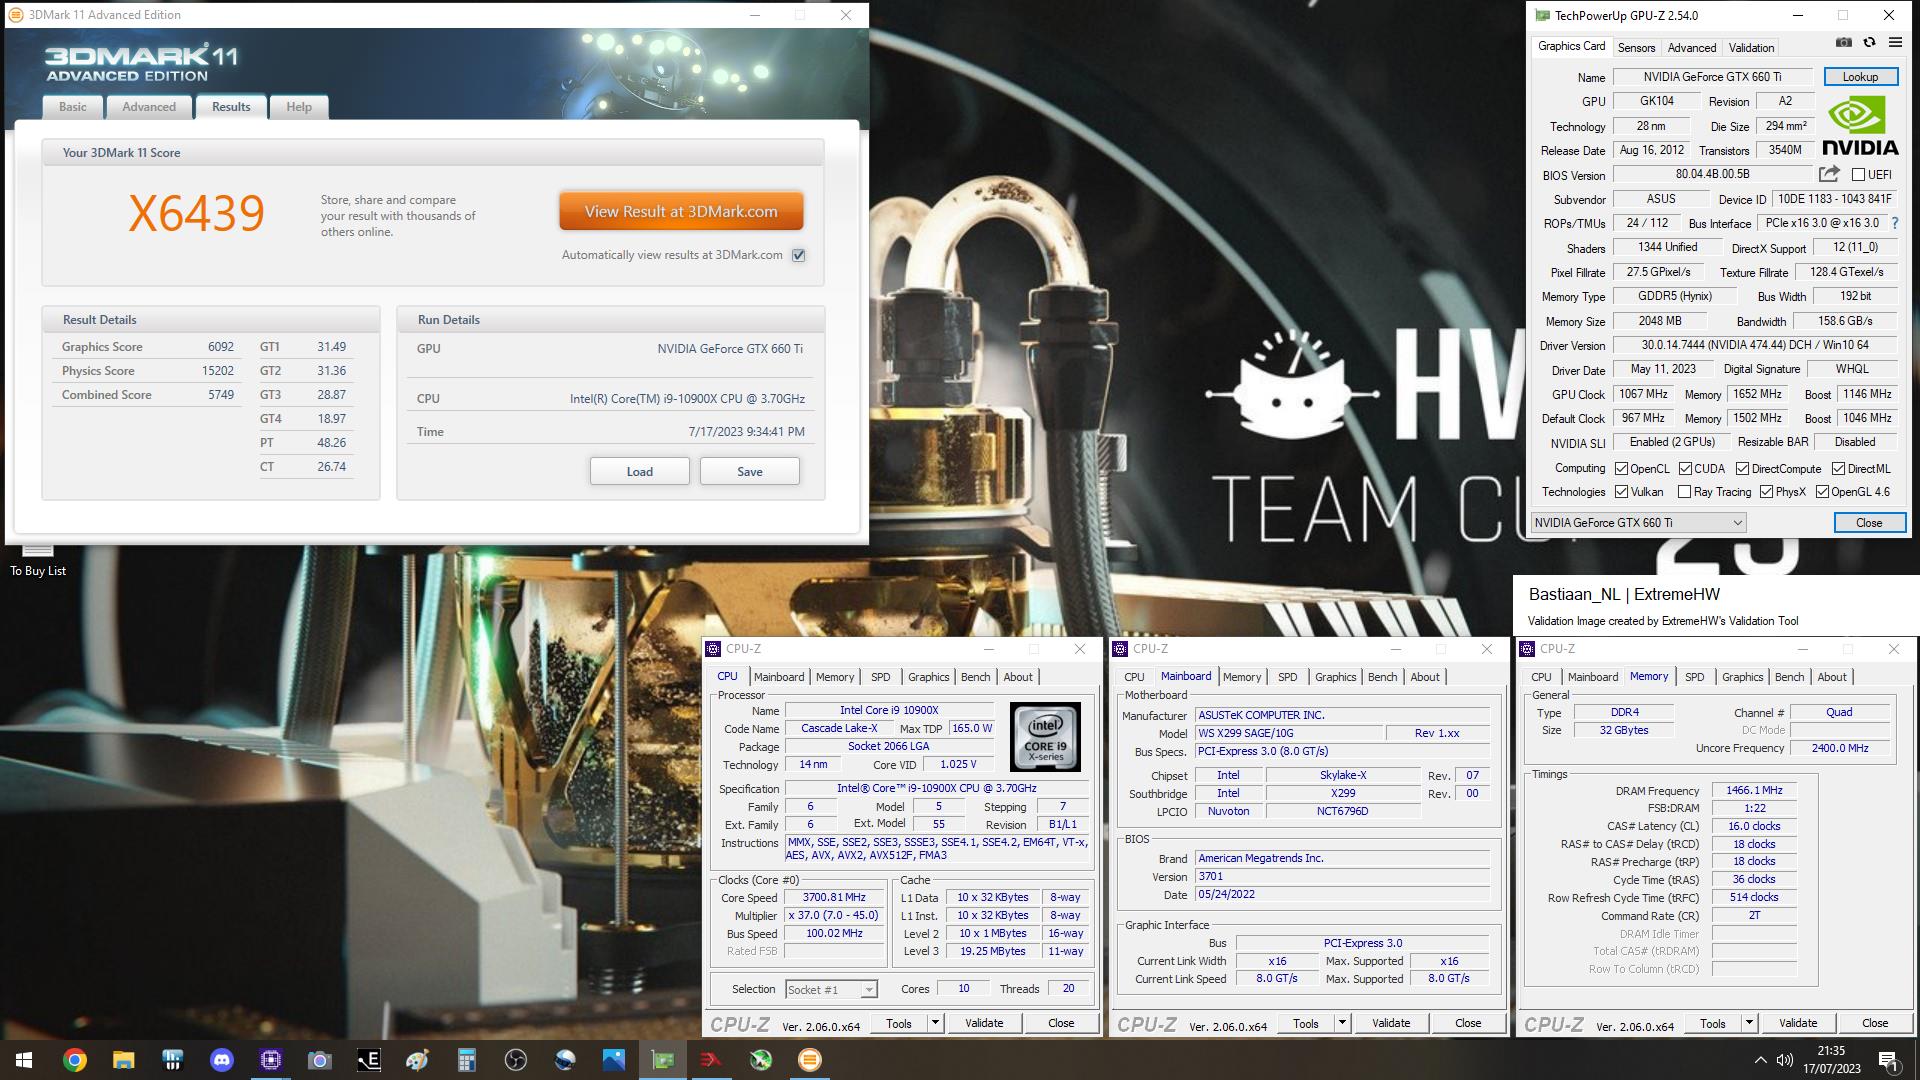Image resolution: width=1920 pixels, height=1080 pixels.
Task: Open Epic Games Launcher taskbar icon
Action: click(368, 1060)
